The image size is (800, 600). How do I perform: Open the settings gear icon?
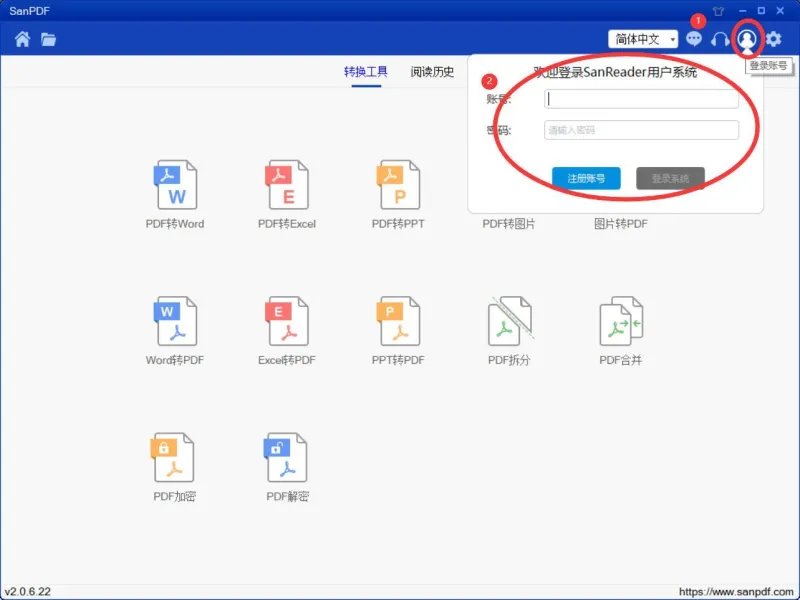coord(773,39)
